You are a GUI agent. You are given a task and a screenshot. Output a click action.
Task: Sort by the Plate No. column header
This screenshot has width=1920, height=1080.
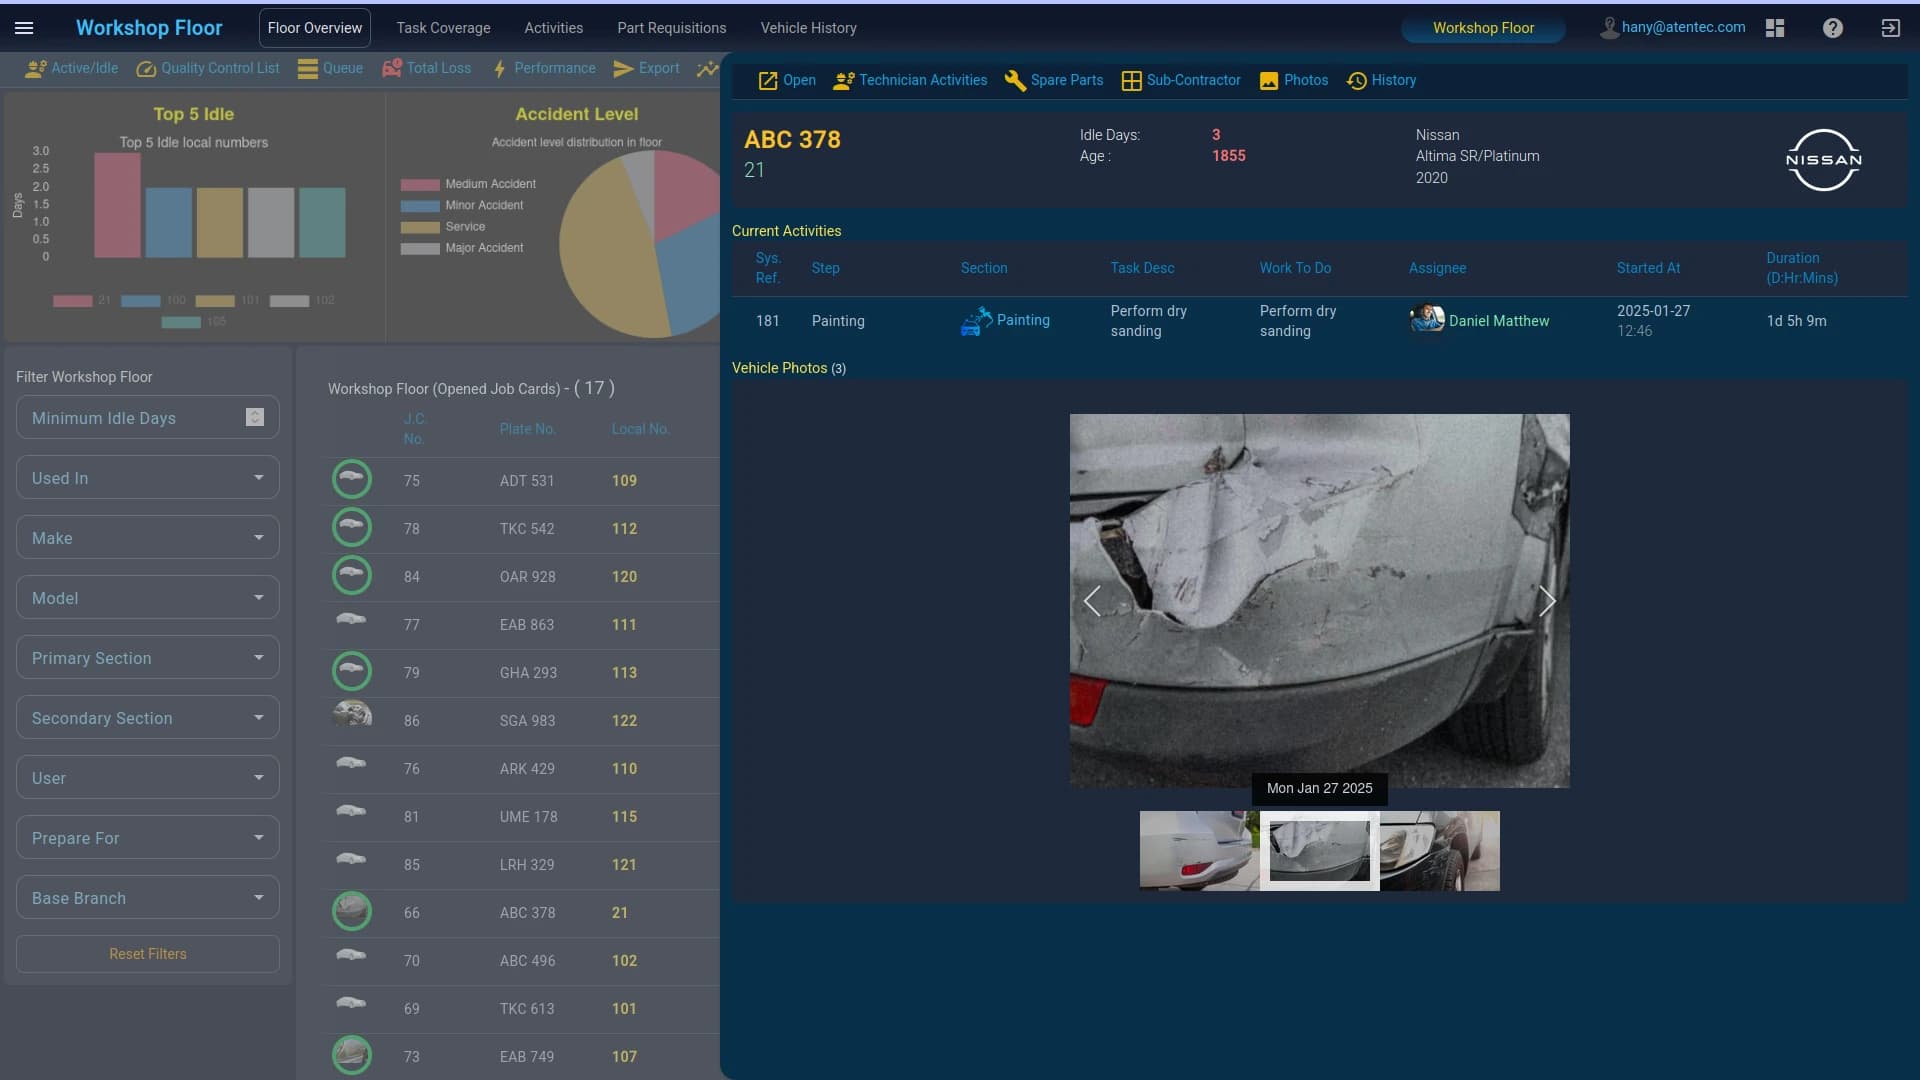pyautogui.click(x=527, y=429)
